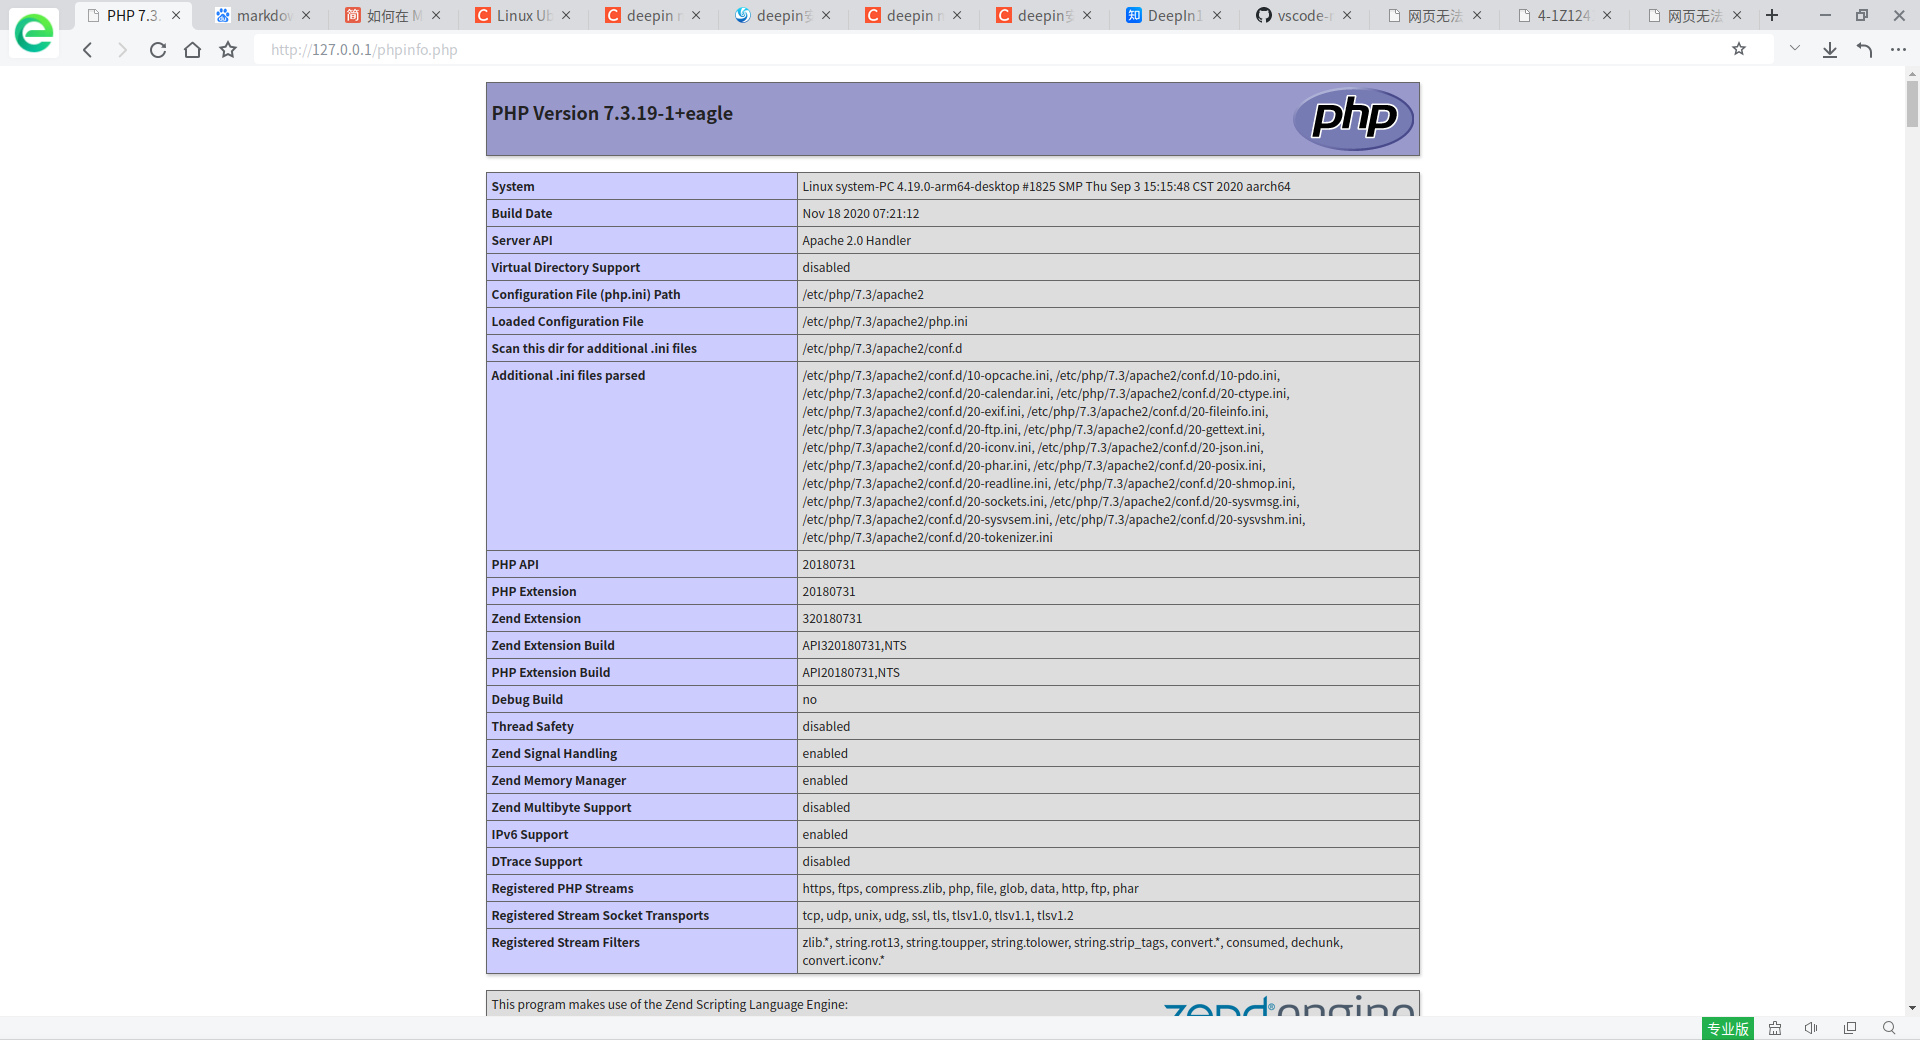1920x1040 pixels.
Task: Click the vertical scrollbar thumb
Action: pyautogui.click(x=1912, y=104)
